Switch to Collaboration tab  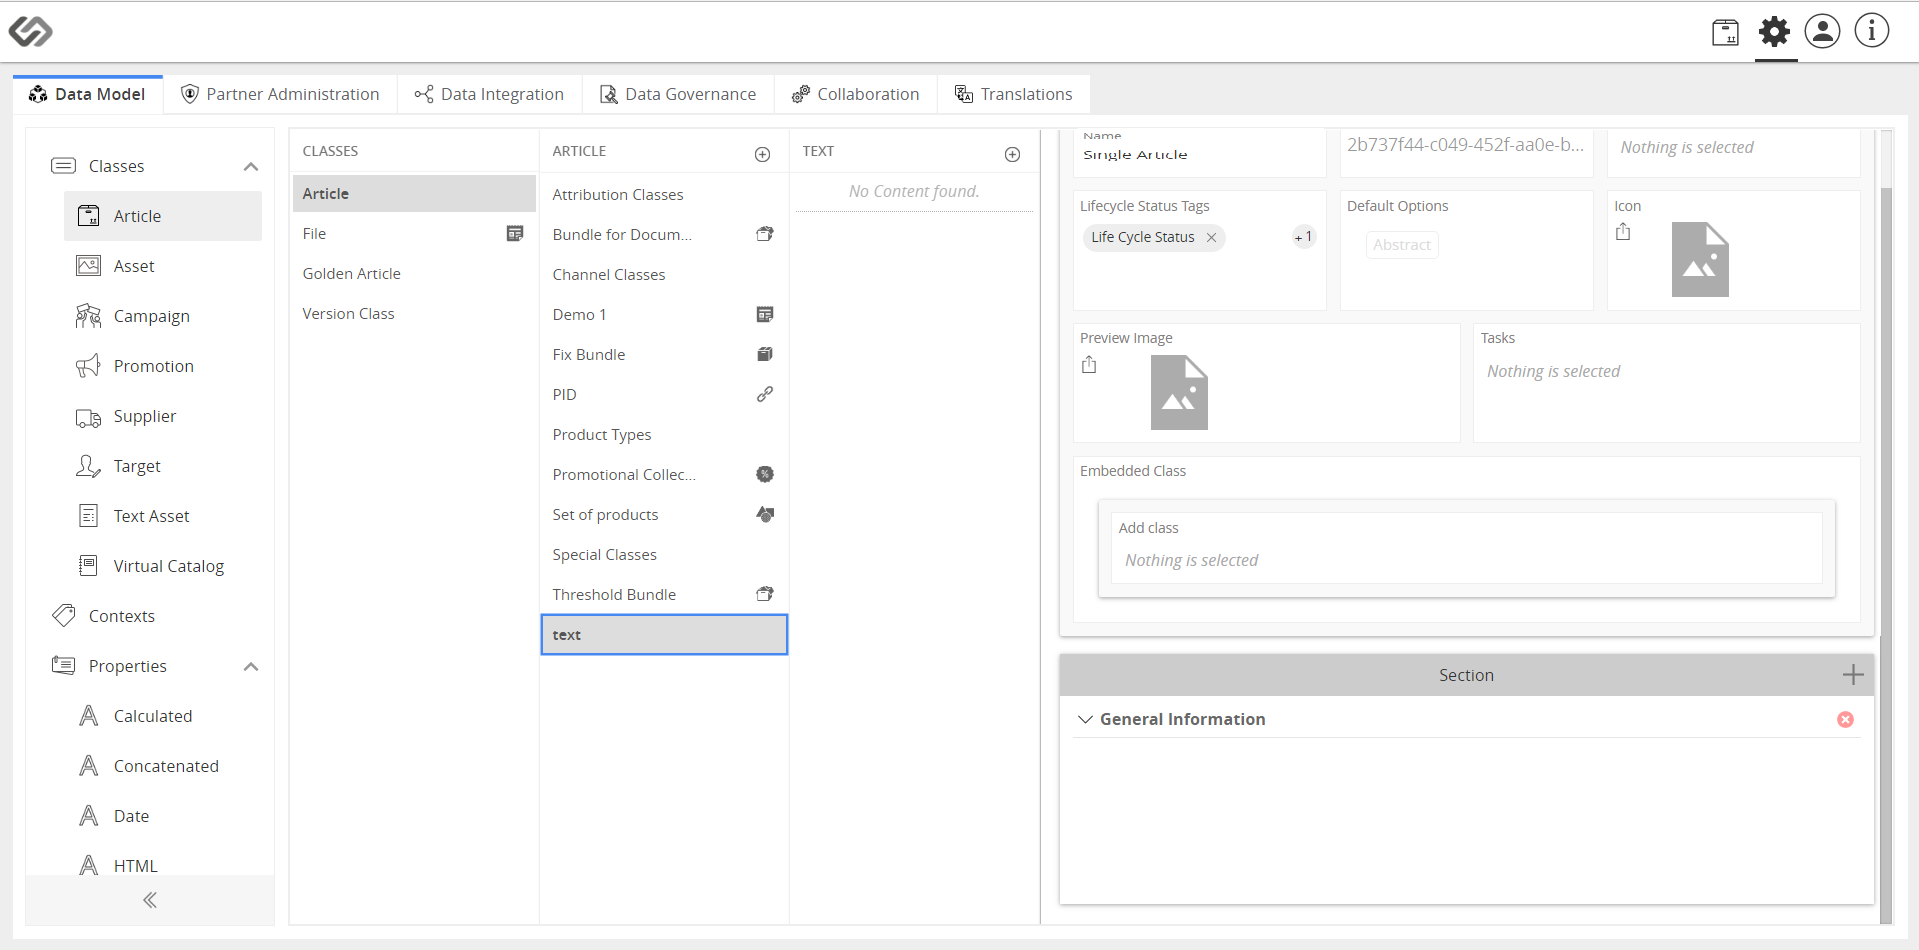coord(856,94)
